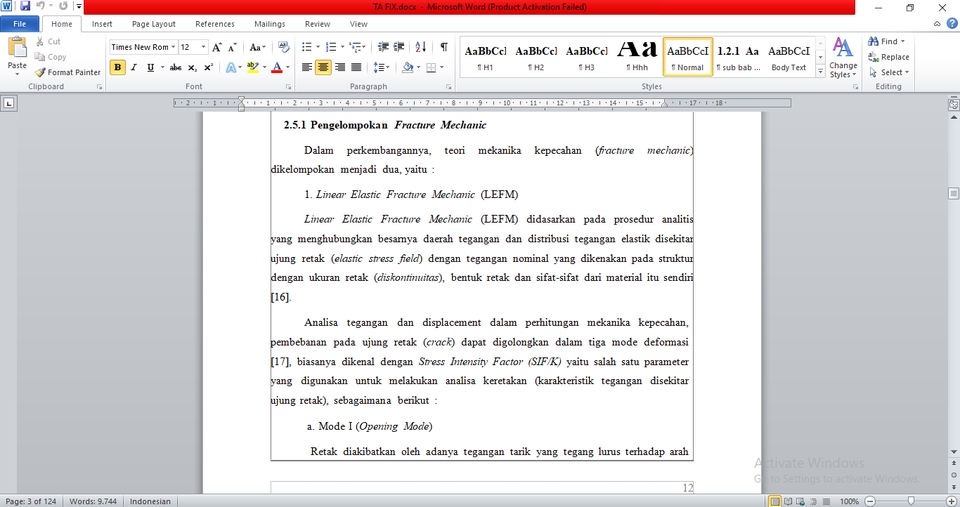This screenshot has height=507, width=960.
Task: Click the Undo icon
Action: [x=41, y=6]
